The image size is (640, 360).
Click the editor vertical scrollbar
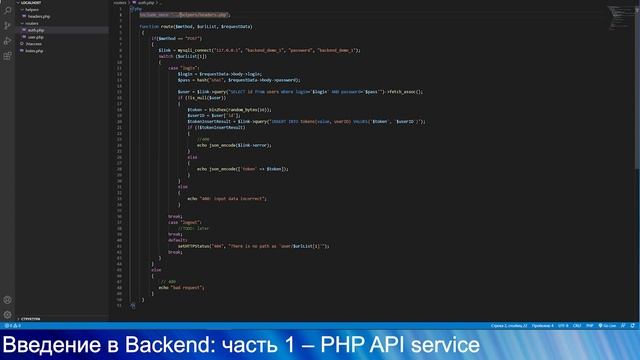(638, 87)
